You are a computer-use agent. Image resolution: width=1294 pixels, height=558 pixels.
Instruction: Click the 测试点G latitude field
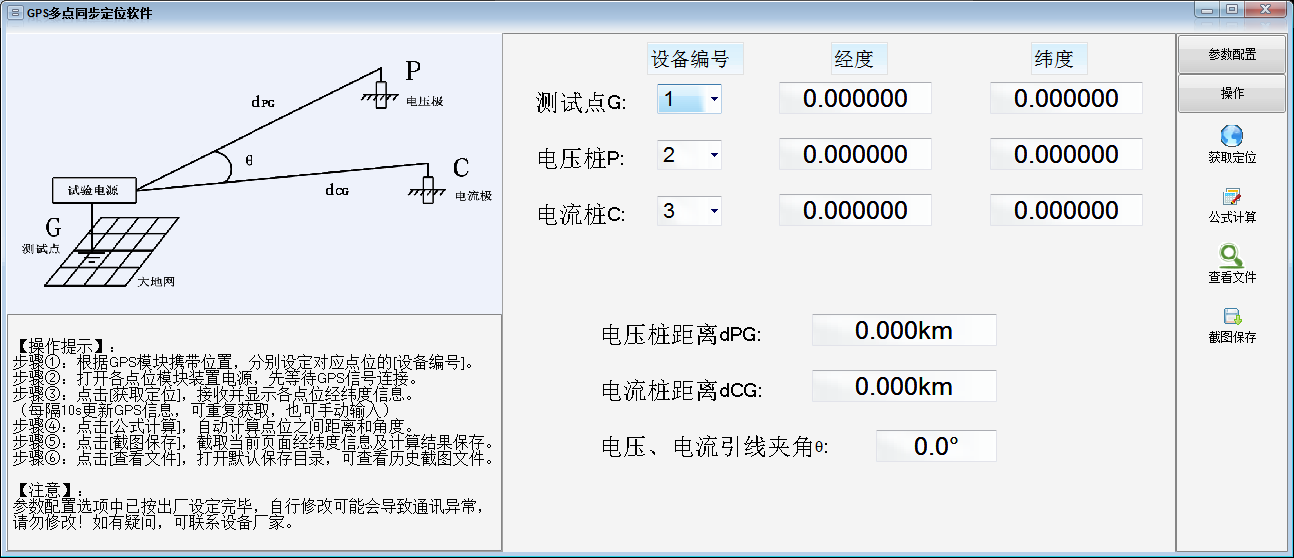tap(1066, 99)
